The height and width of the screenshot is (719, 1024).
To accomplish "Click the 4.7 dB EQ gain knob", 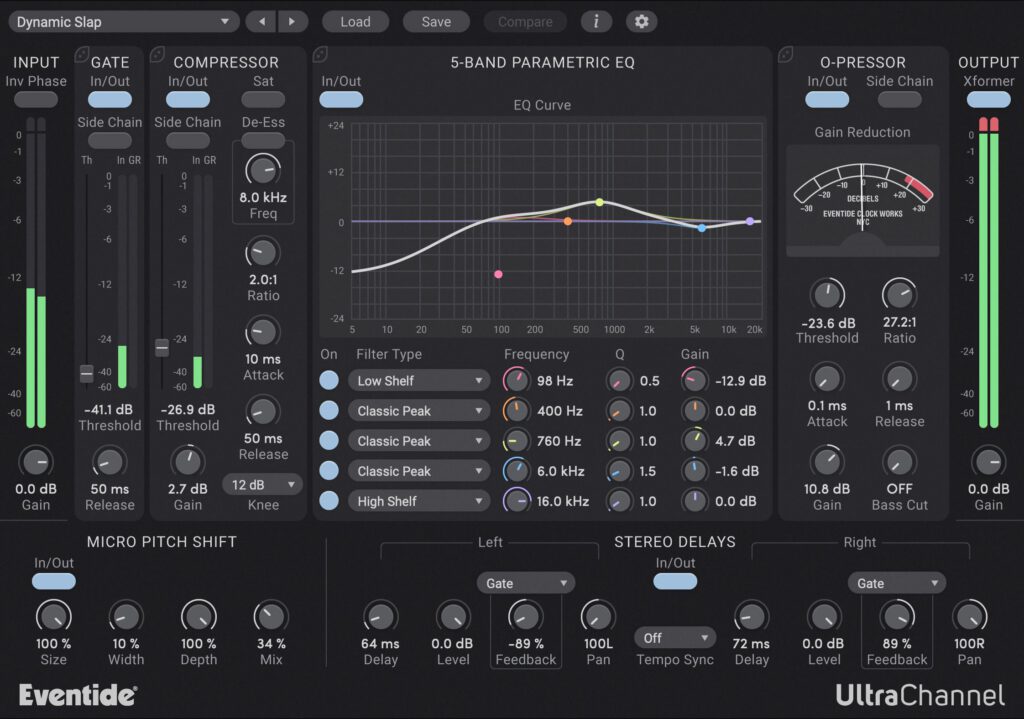I will [694, 441].
